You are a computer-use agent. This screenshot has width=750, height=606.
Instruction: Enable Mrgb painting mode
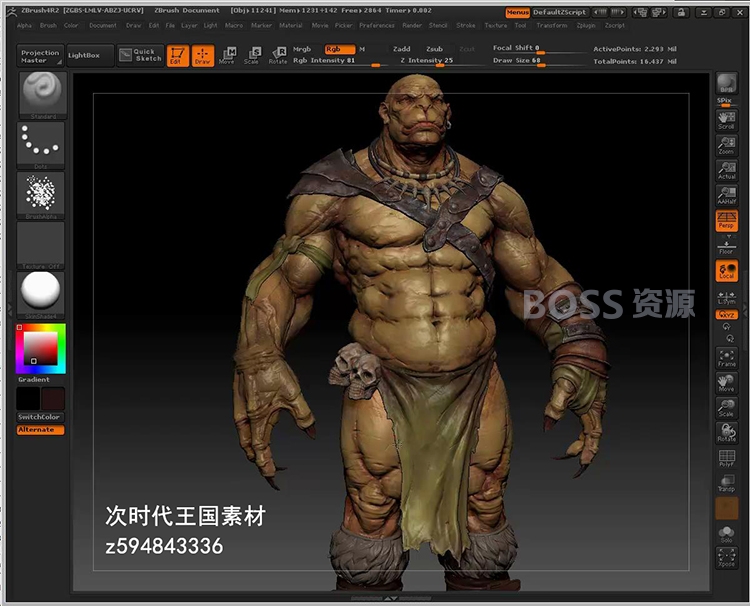(x=302, y=49)
